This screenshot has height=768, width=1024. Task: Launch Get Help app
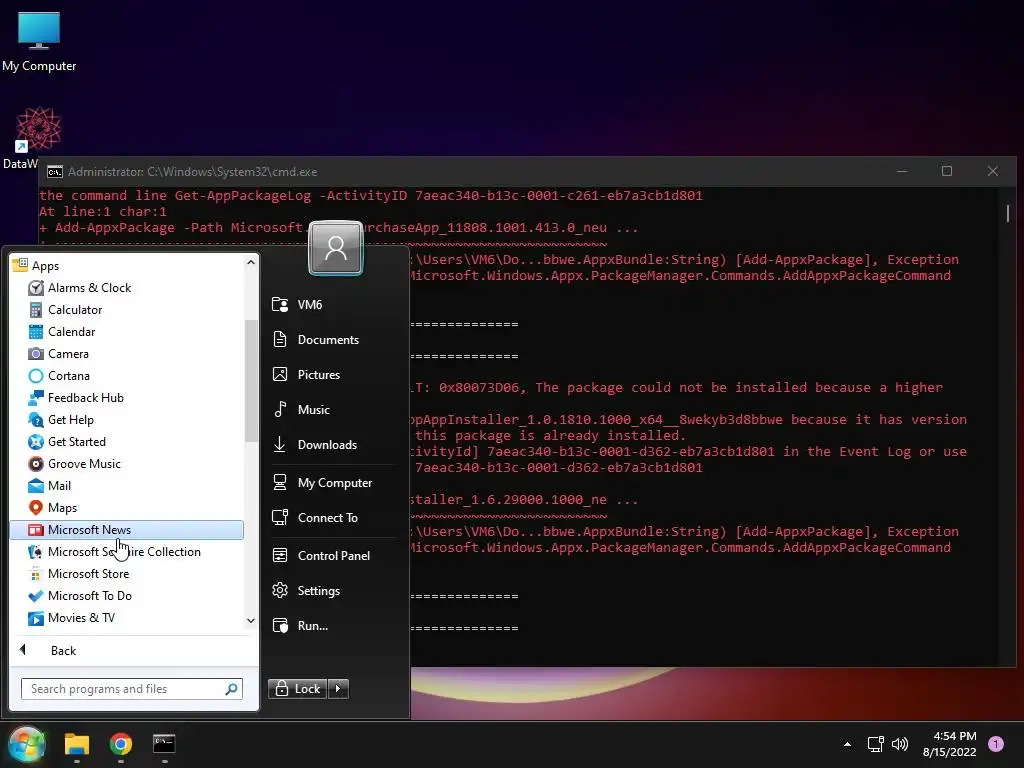click(x=127, y=419)
